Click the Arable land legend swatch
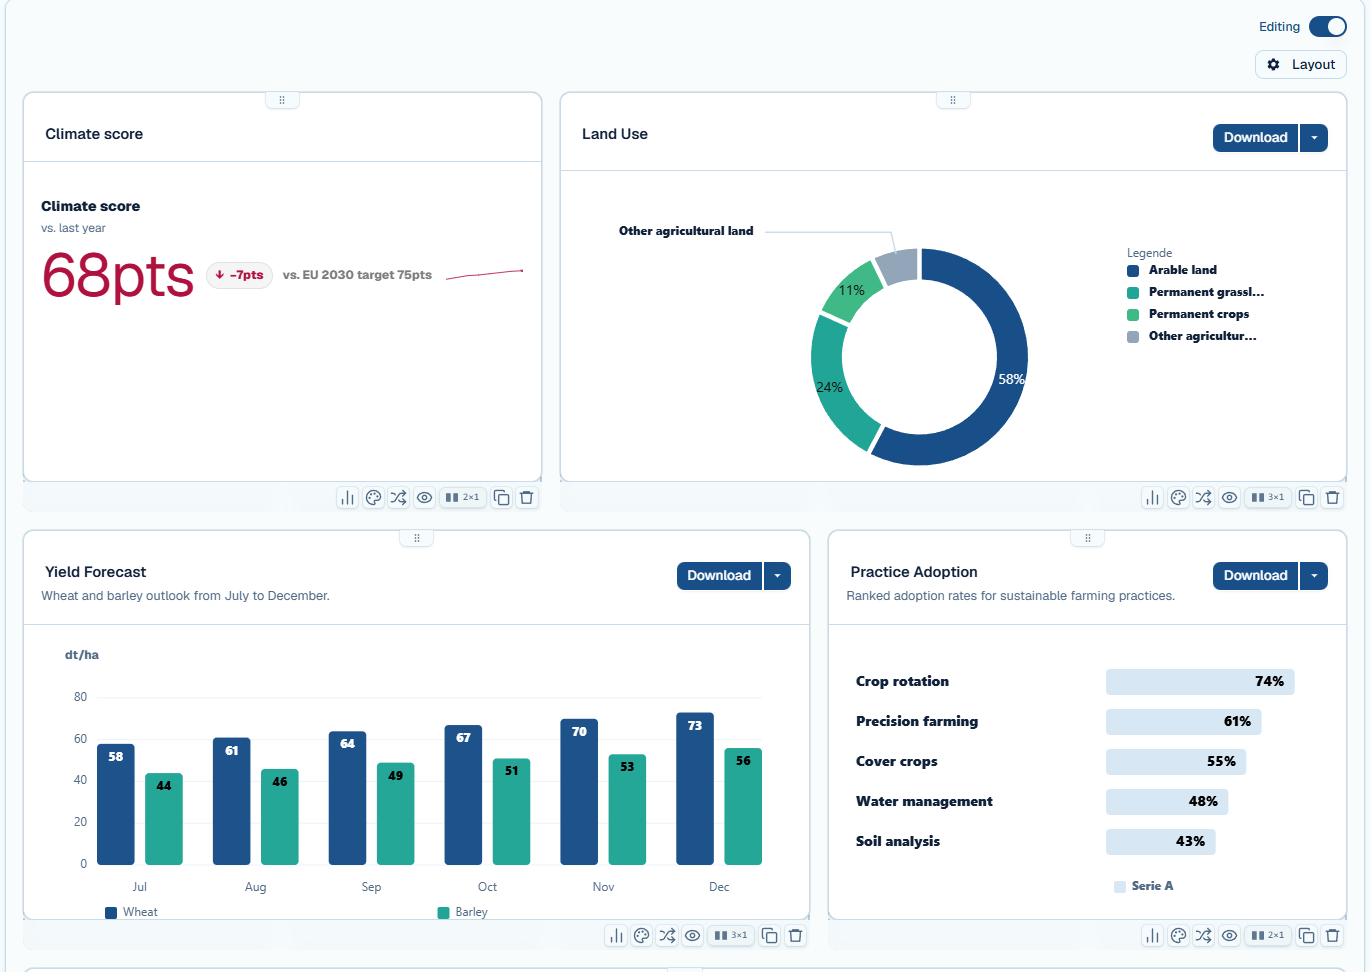1371x972 pixels. click(1133, 271)
